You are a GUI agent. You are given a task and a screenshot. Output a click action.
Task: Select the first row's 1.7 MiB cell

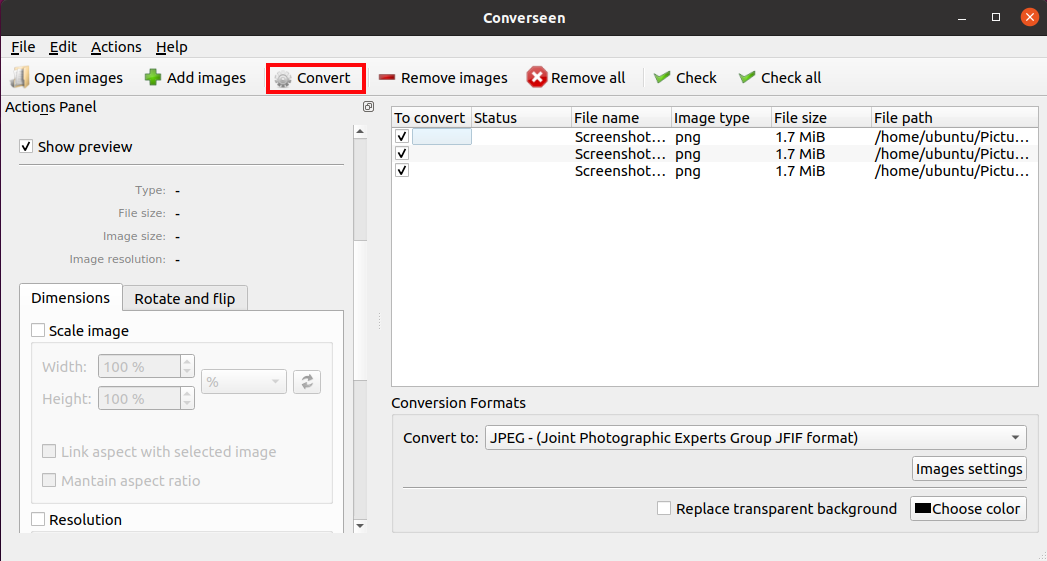click(821, 137)
